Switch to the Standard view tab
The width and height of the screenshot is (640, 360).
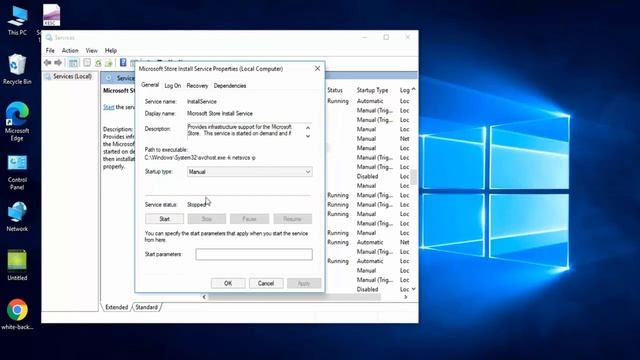147,307
